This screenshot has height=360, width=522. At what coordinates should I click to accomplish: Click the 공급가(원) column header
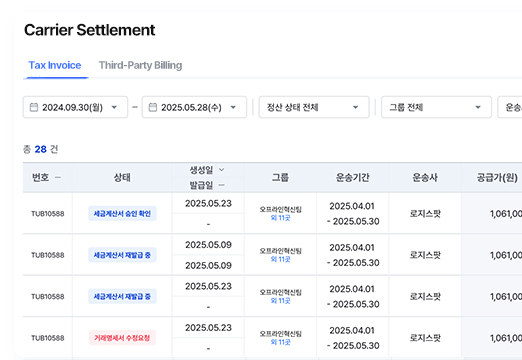[497, 178]
